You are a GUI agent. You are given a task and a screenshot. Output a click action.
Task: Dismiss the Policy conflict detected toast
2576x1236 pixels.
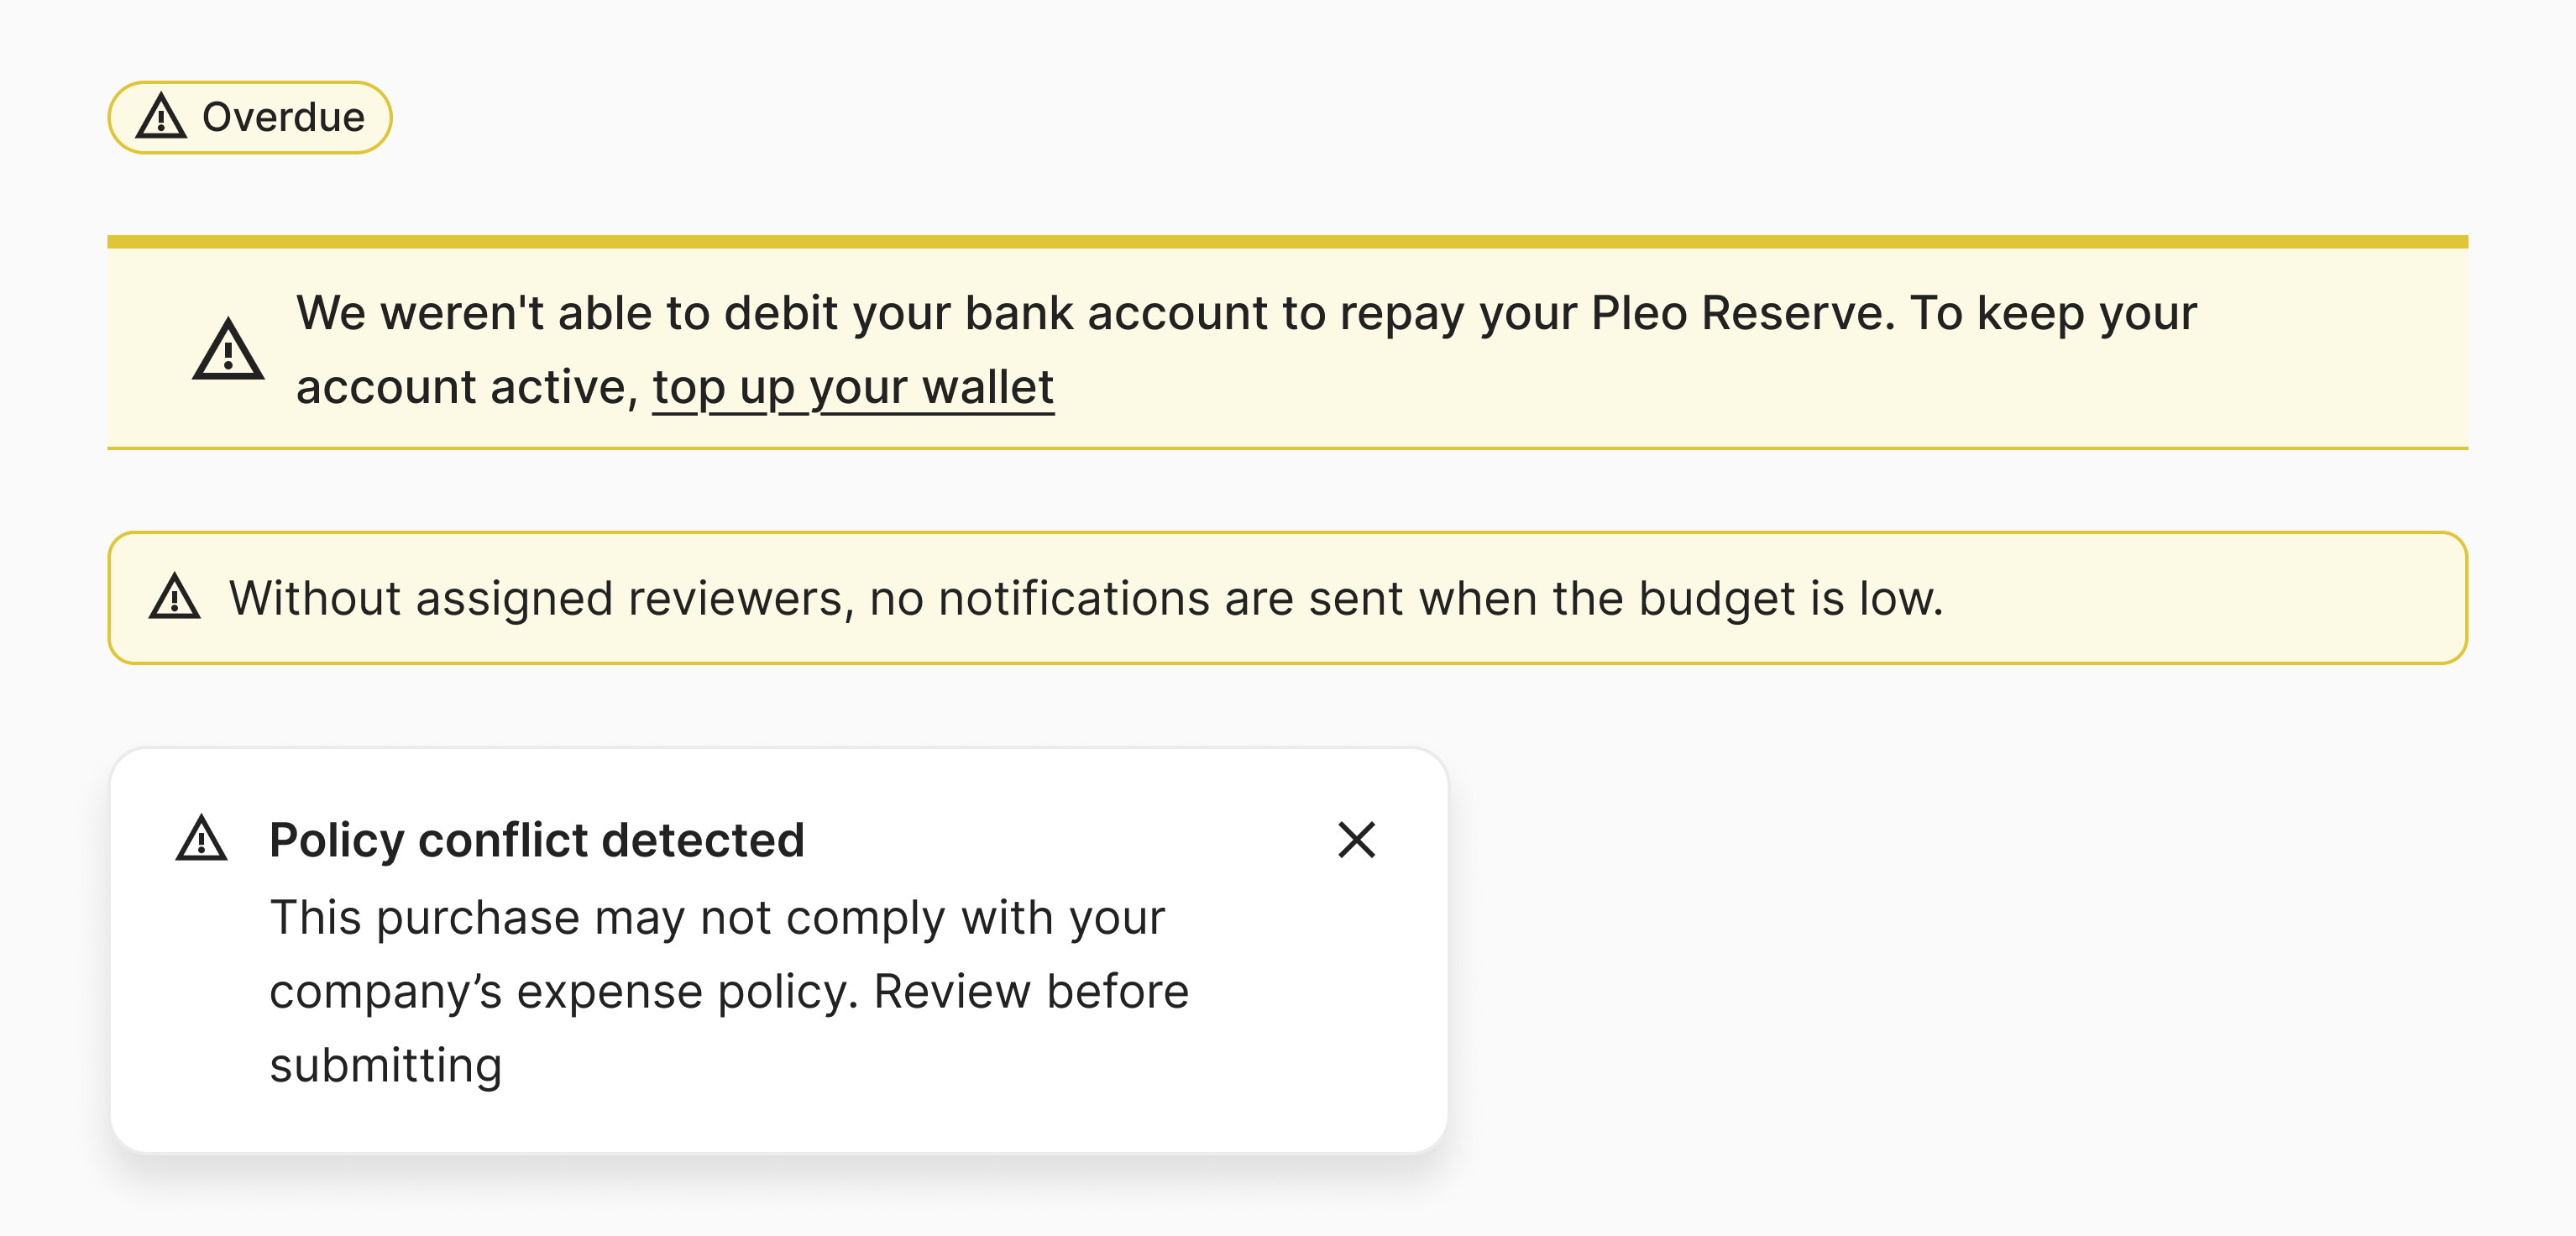tap(1356, 840)
